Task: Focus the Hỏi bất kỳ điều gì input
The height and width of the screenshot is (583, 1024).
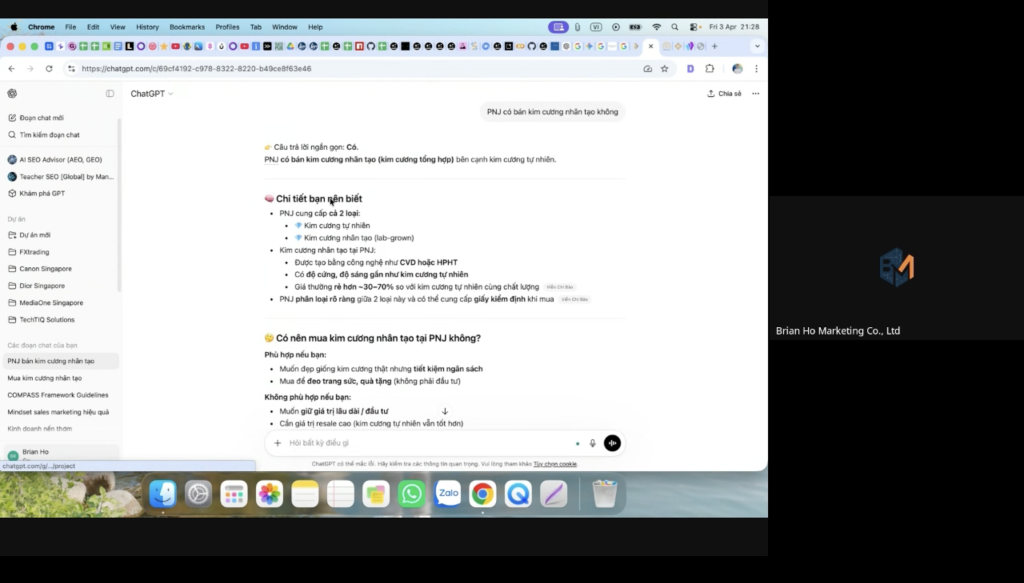Action: 420,443
